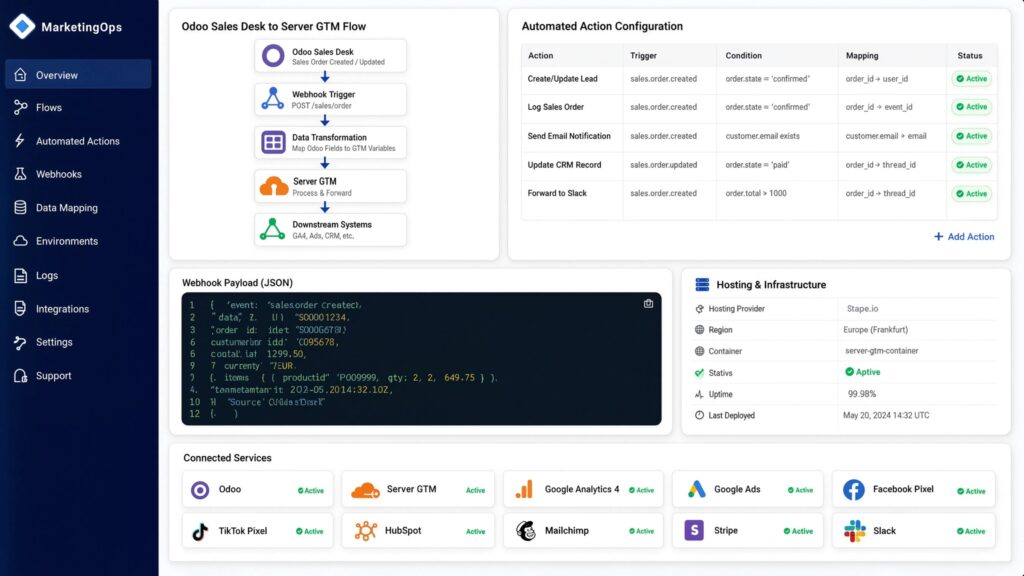Click the Forward to Slack action name
1024x576 pixels.
[557, 193]
